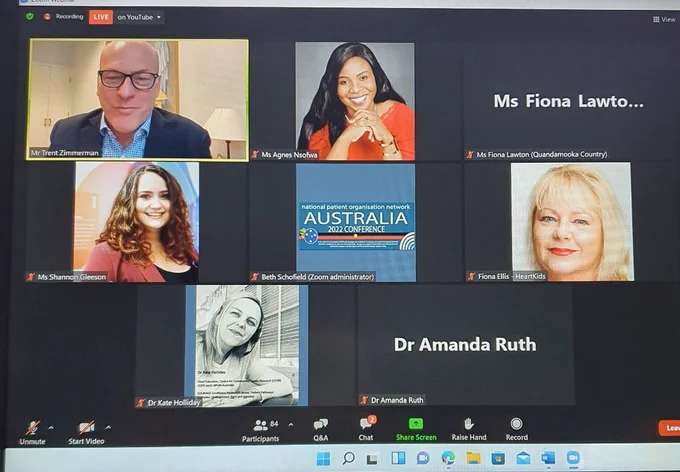This screenshot has height=472, width=680.
Task: Click the red Leave button
Action: (669, 428)
